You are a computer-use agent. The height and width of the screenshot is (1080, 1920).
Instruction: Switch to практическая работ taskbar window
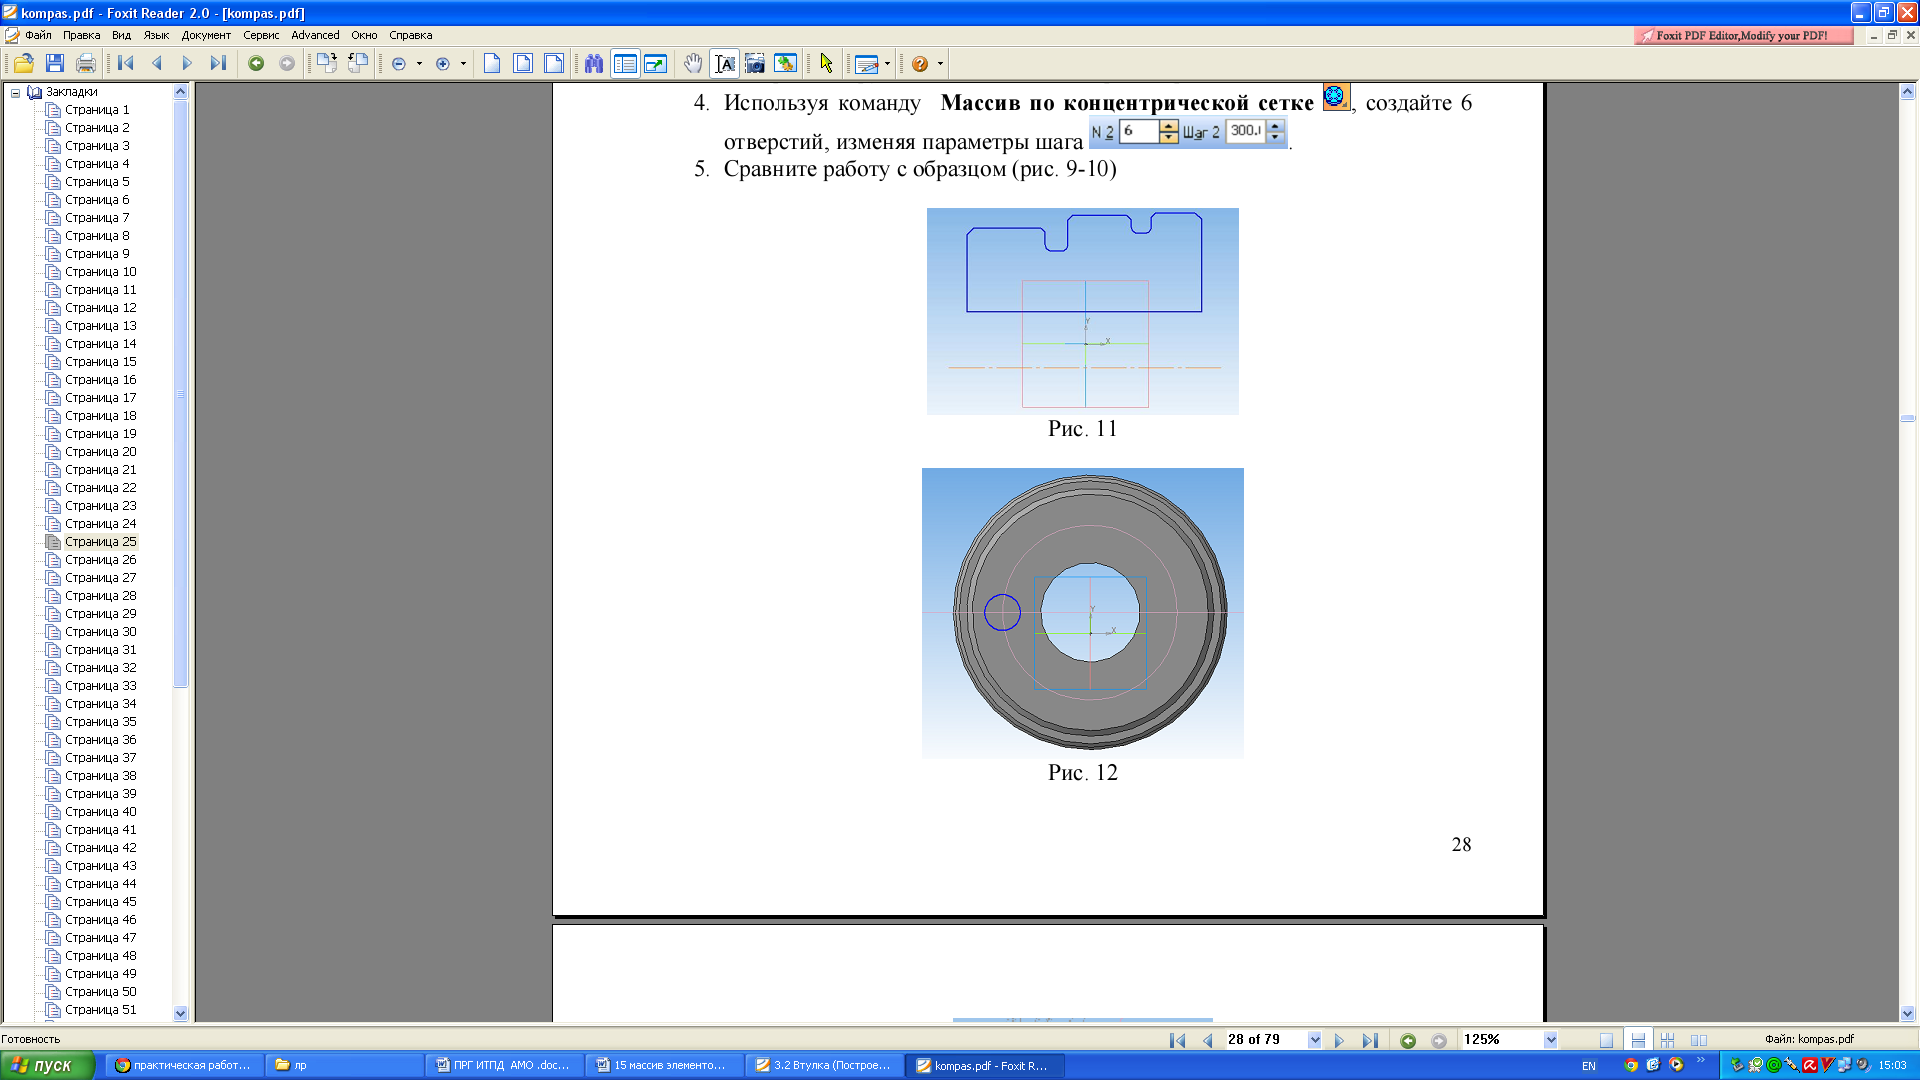[185, 1066]
